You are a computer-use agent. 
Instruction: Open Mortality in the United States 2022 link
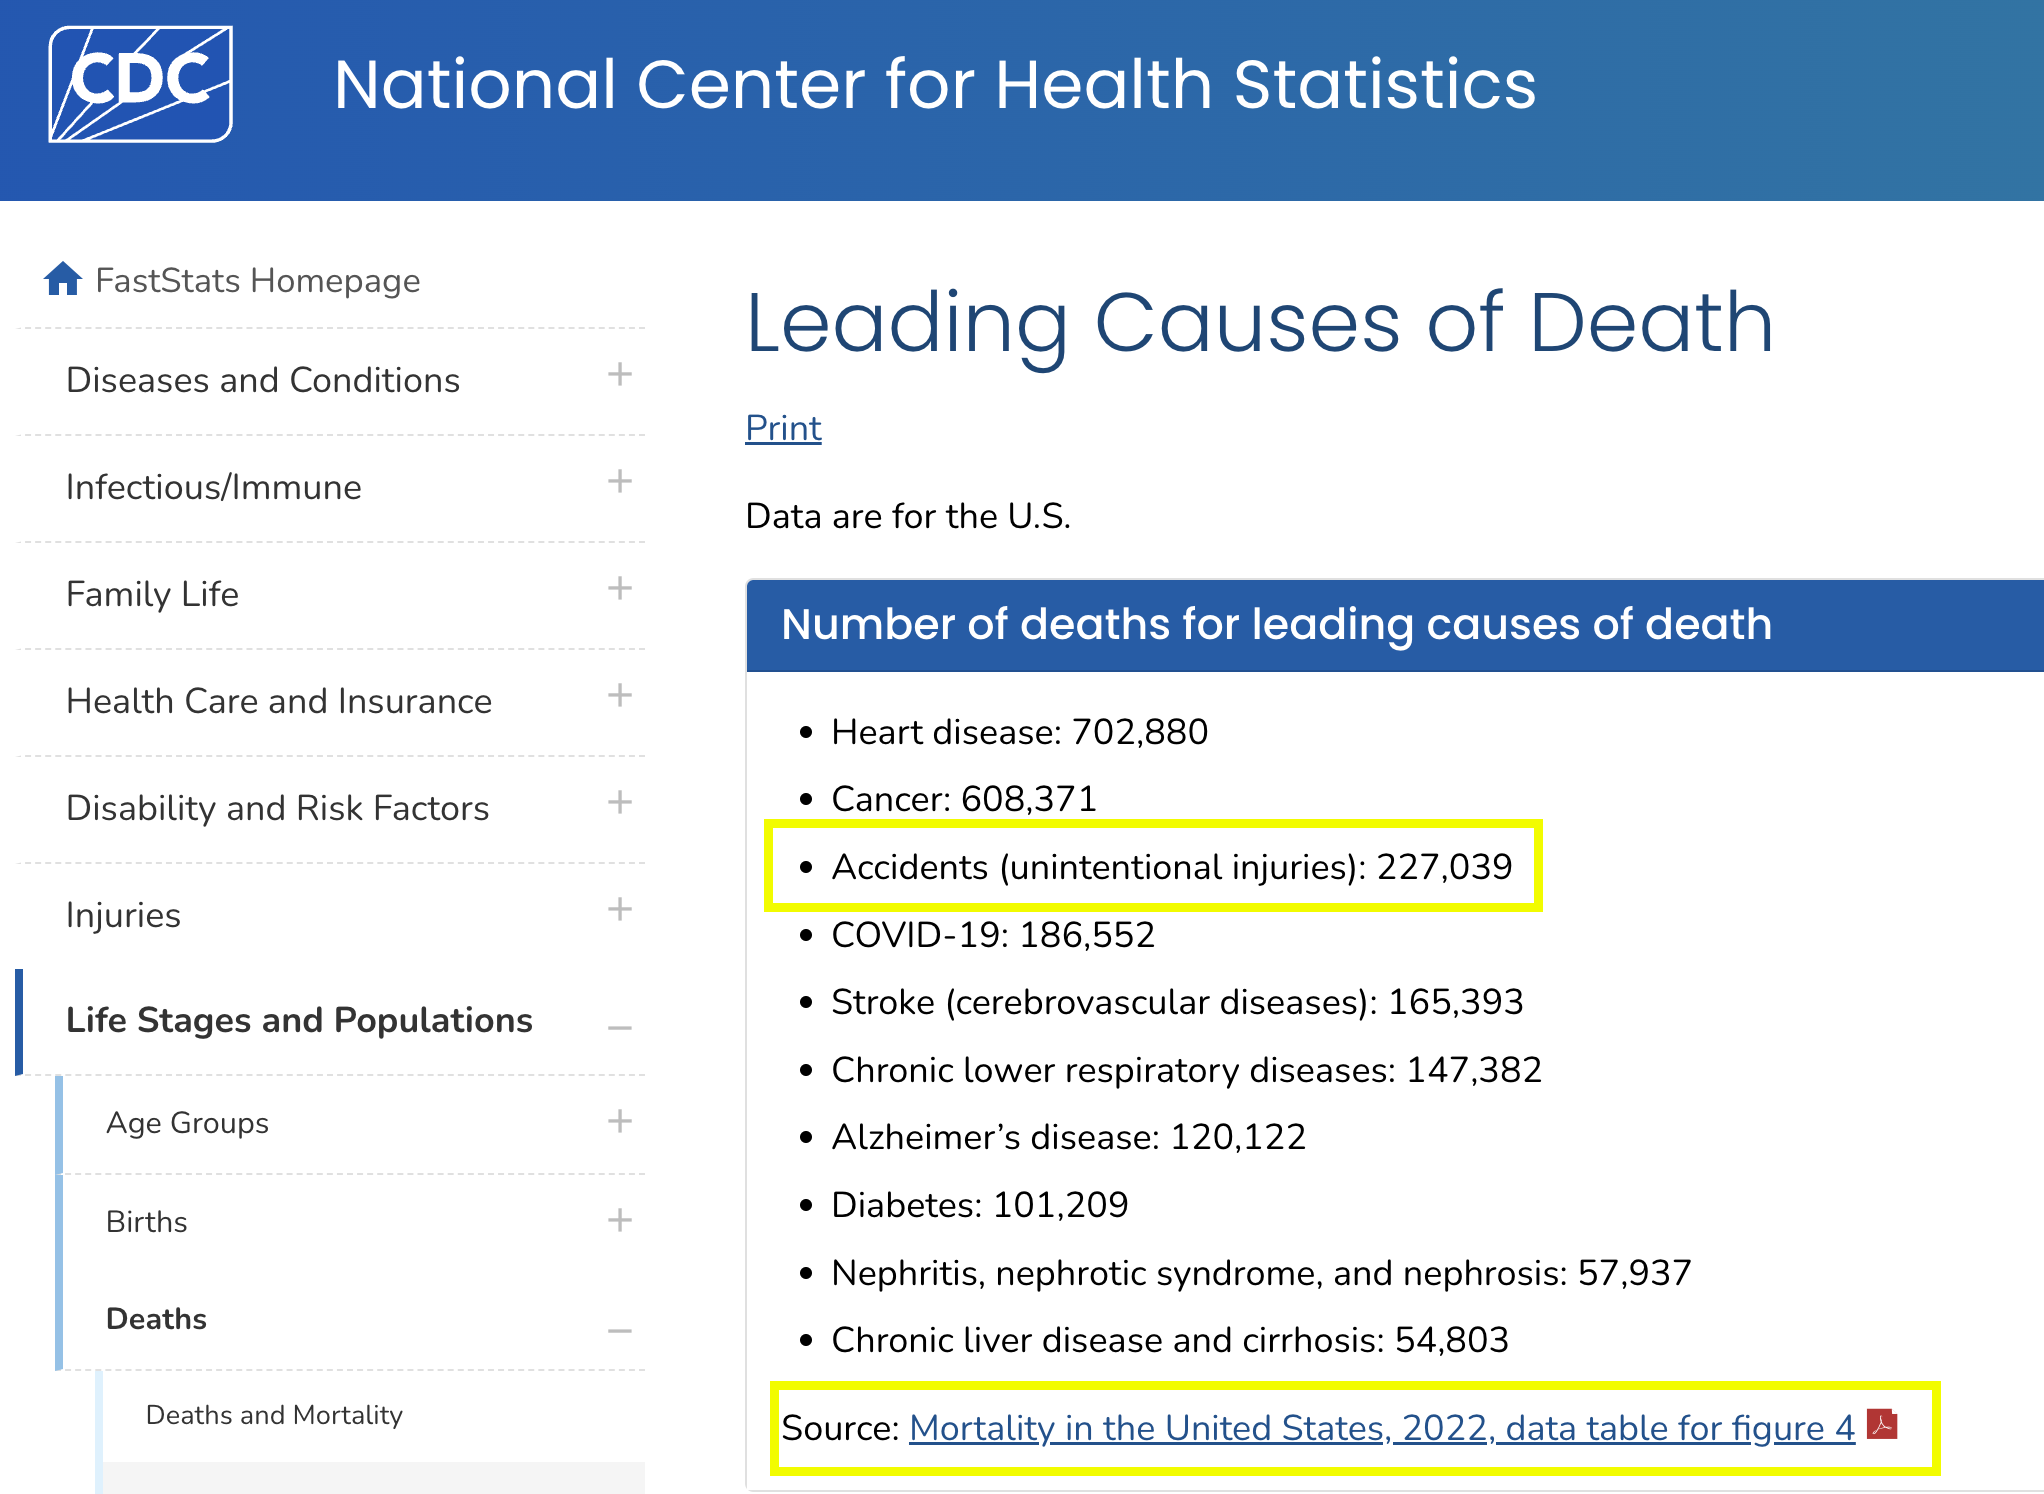1381,1428
